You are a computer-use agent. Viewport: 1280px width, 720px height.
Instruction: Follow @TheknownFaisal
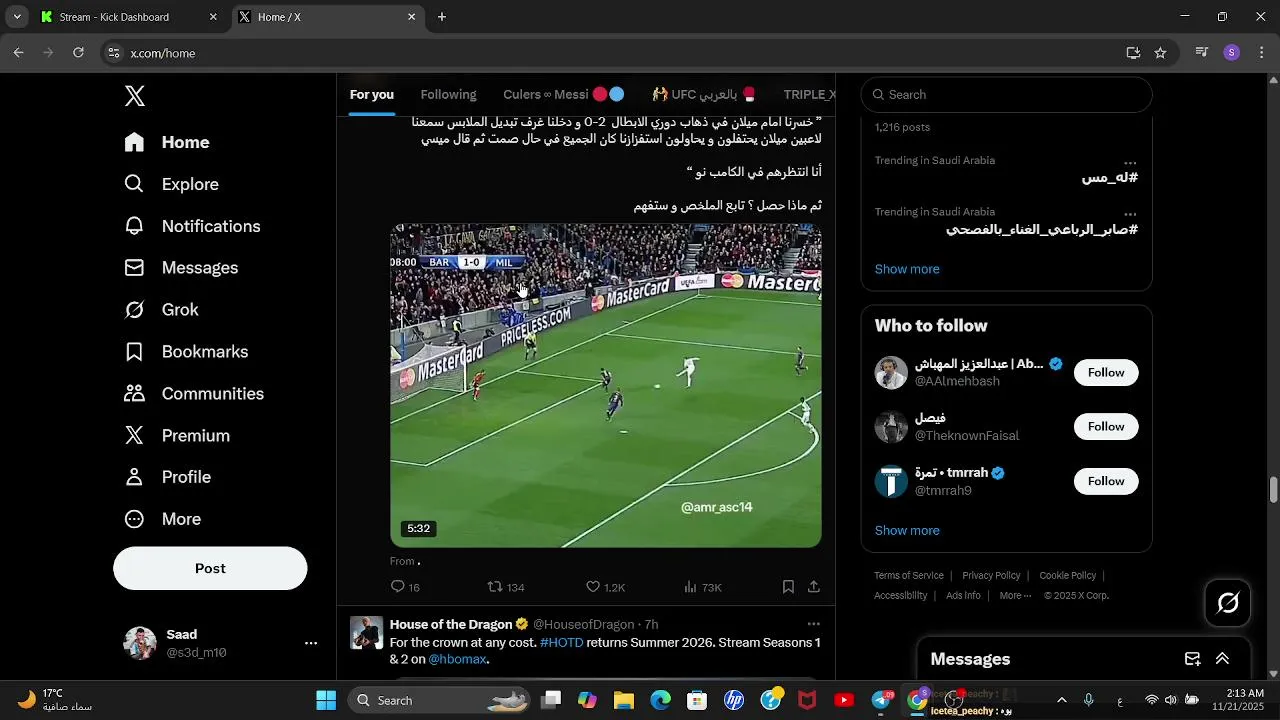(x=1106, y=426)
